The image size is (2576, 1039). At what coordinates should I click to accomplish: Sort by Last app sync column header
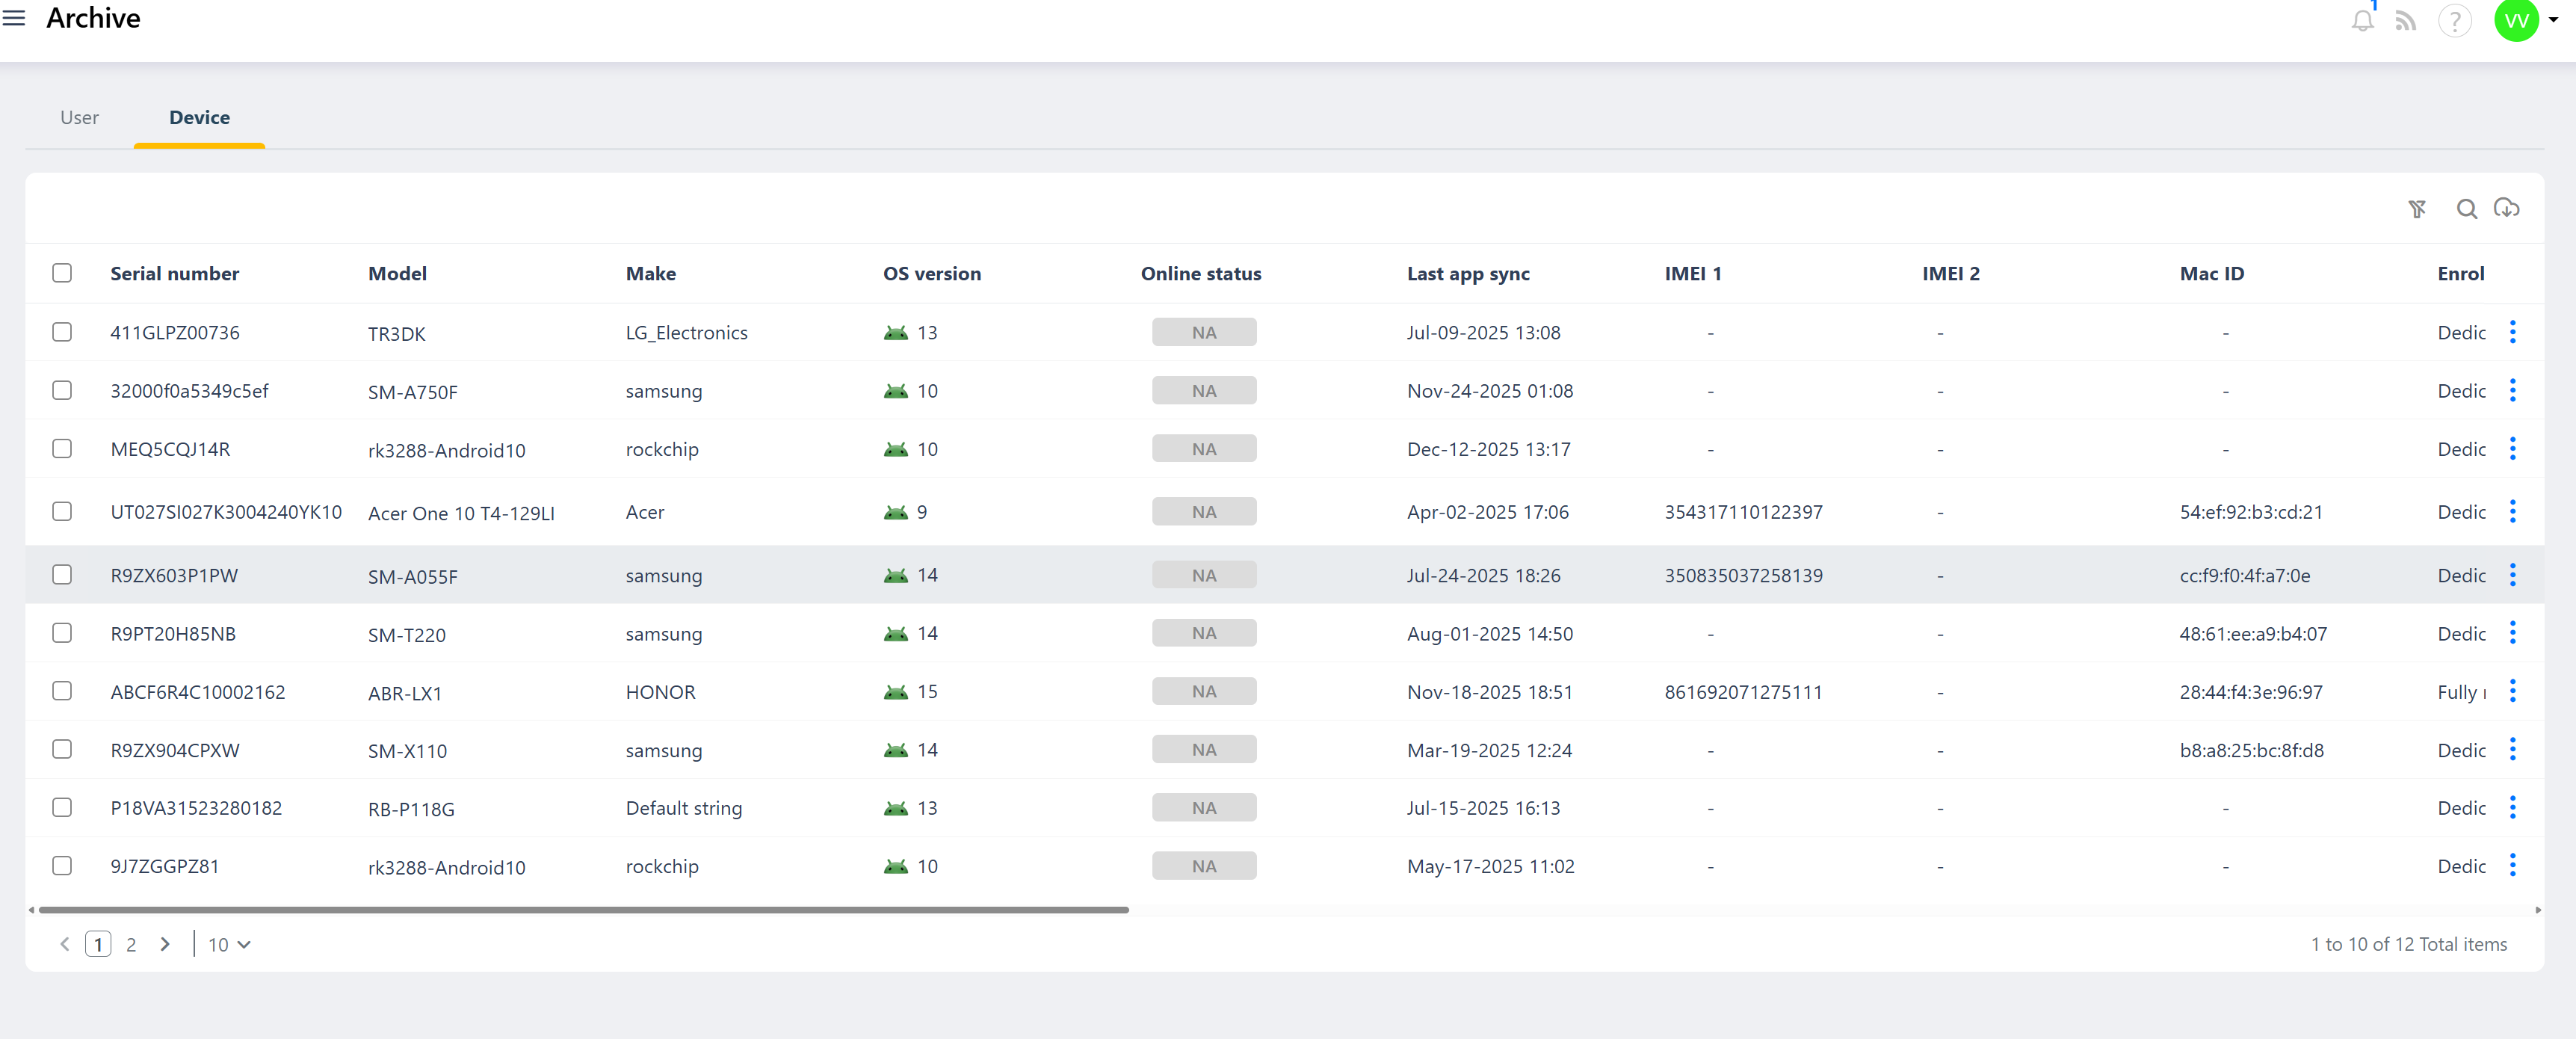1467,273
